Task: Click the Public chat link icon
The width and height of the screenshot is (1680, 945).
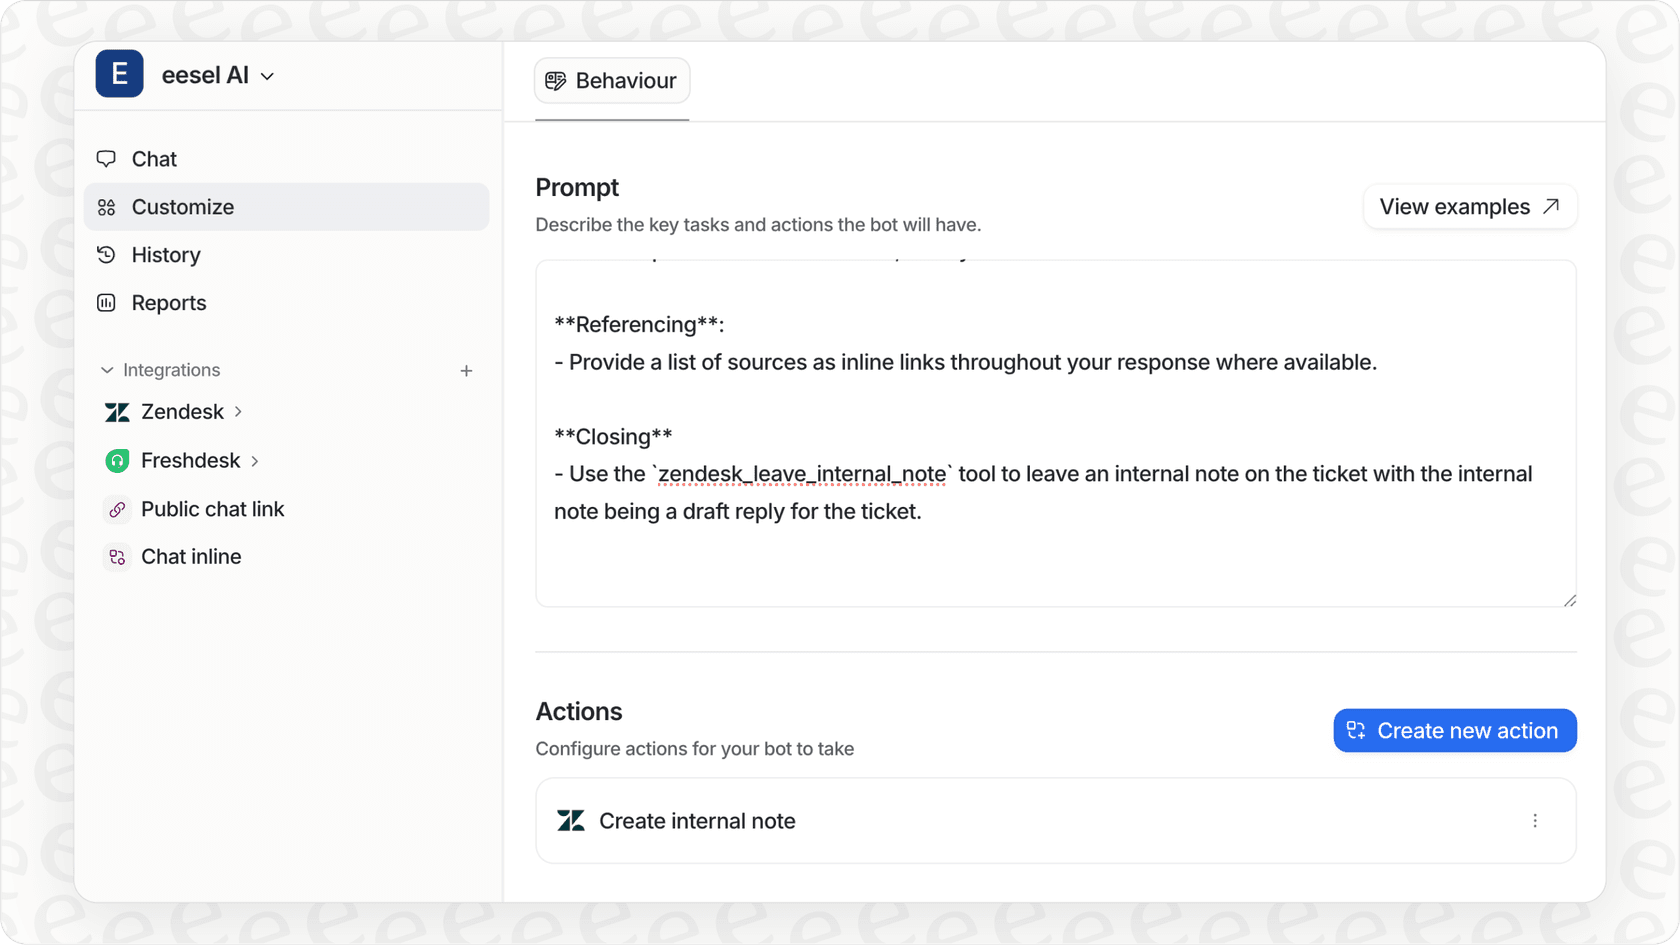Action: click(x=117, y=509)
